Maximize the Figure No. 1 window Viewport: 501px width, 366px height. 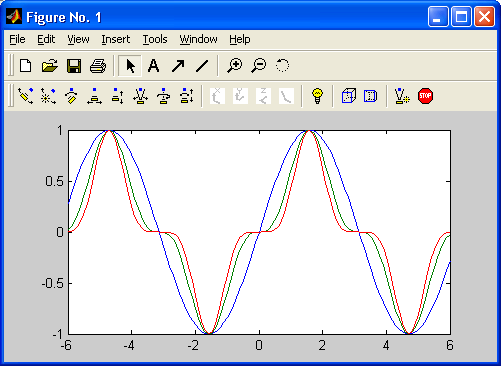(x=461, y=17)
